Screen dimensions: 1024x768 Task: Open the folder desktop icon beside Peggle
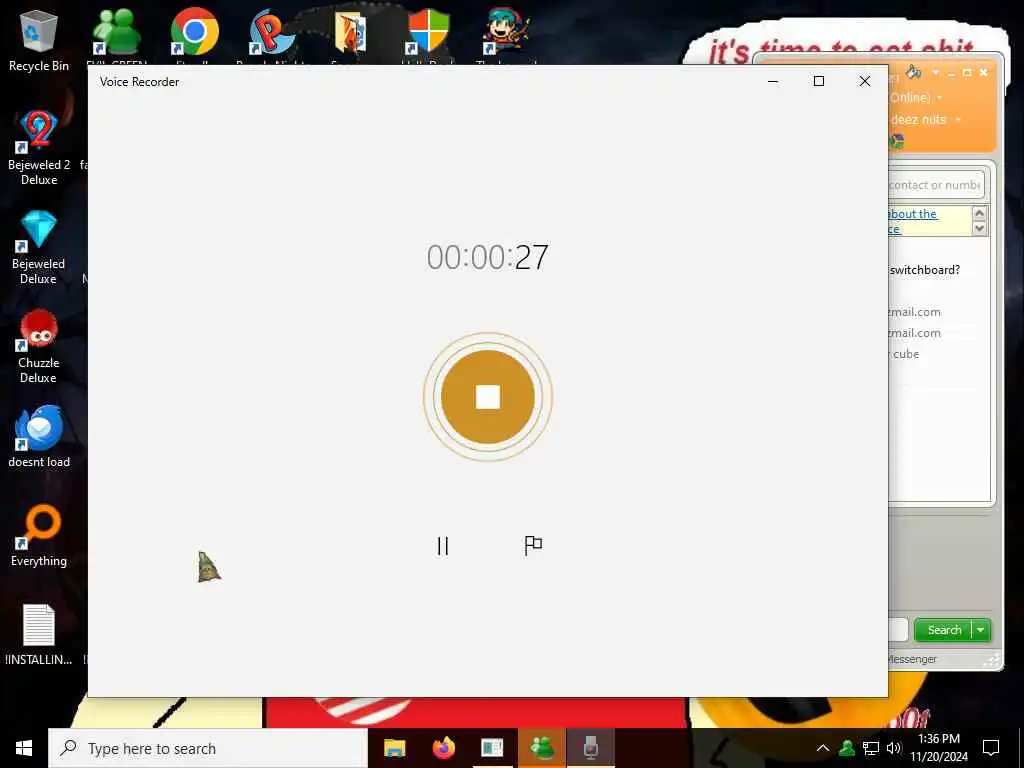(351, 33)
